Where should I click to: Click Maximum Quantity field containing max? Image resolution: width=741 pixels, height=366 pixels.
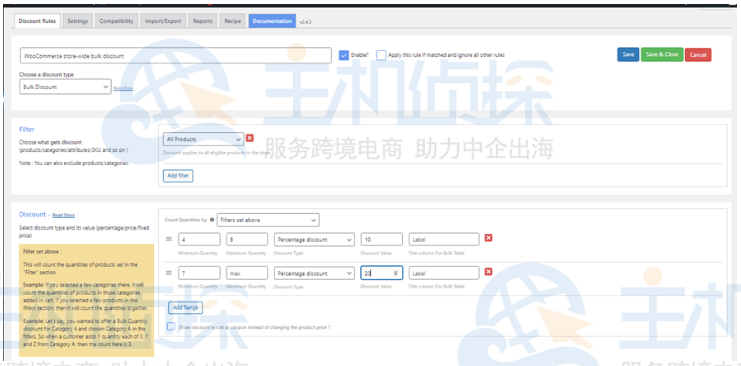click(x=247, y=273)
